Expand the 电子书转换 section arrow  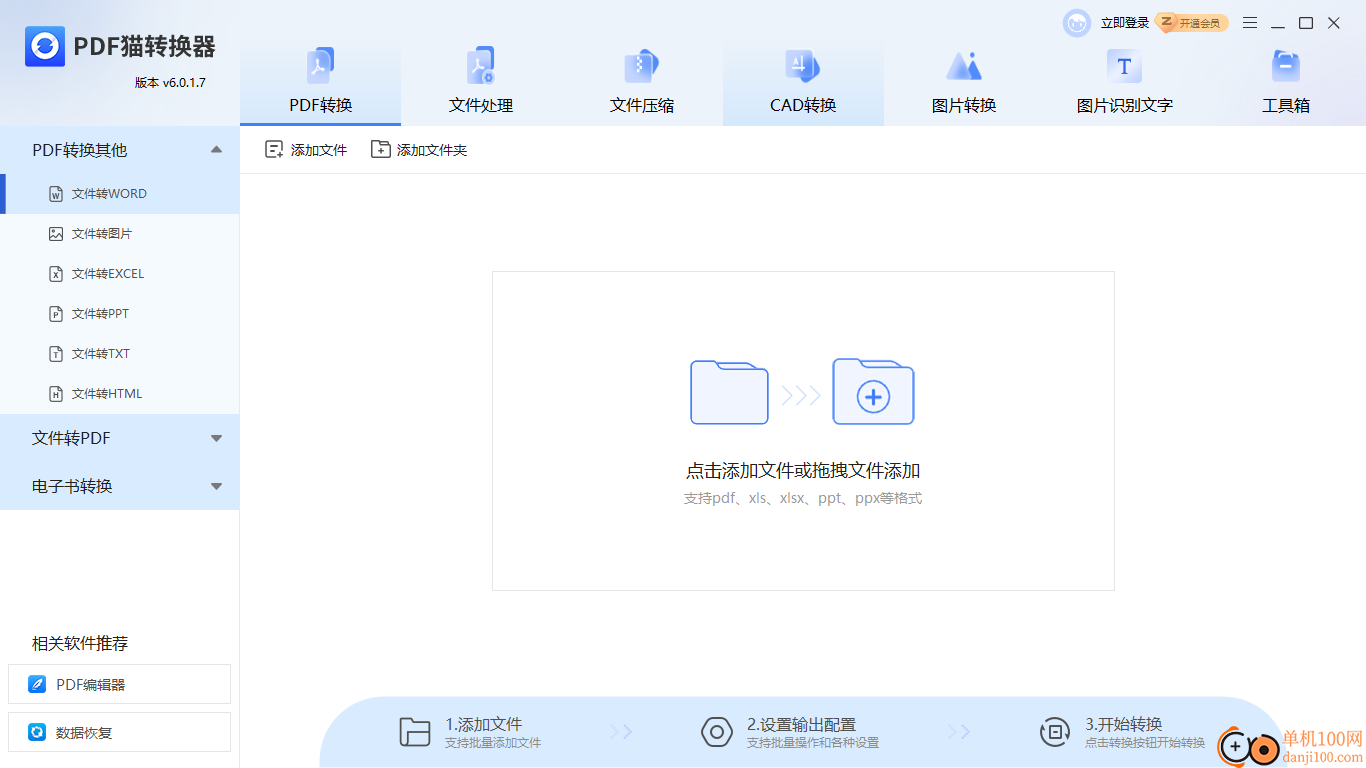click(216, 486)
